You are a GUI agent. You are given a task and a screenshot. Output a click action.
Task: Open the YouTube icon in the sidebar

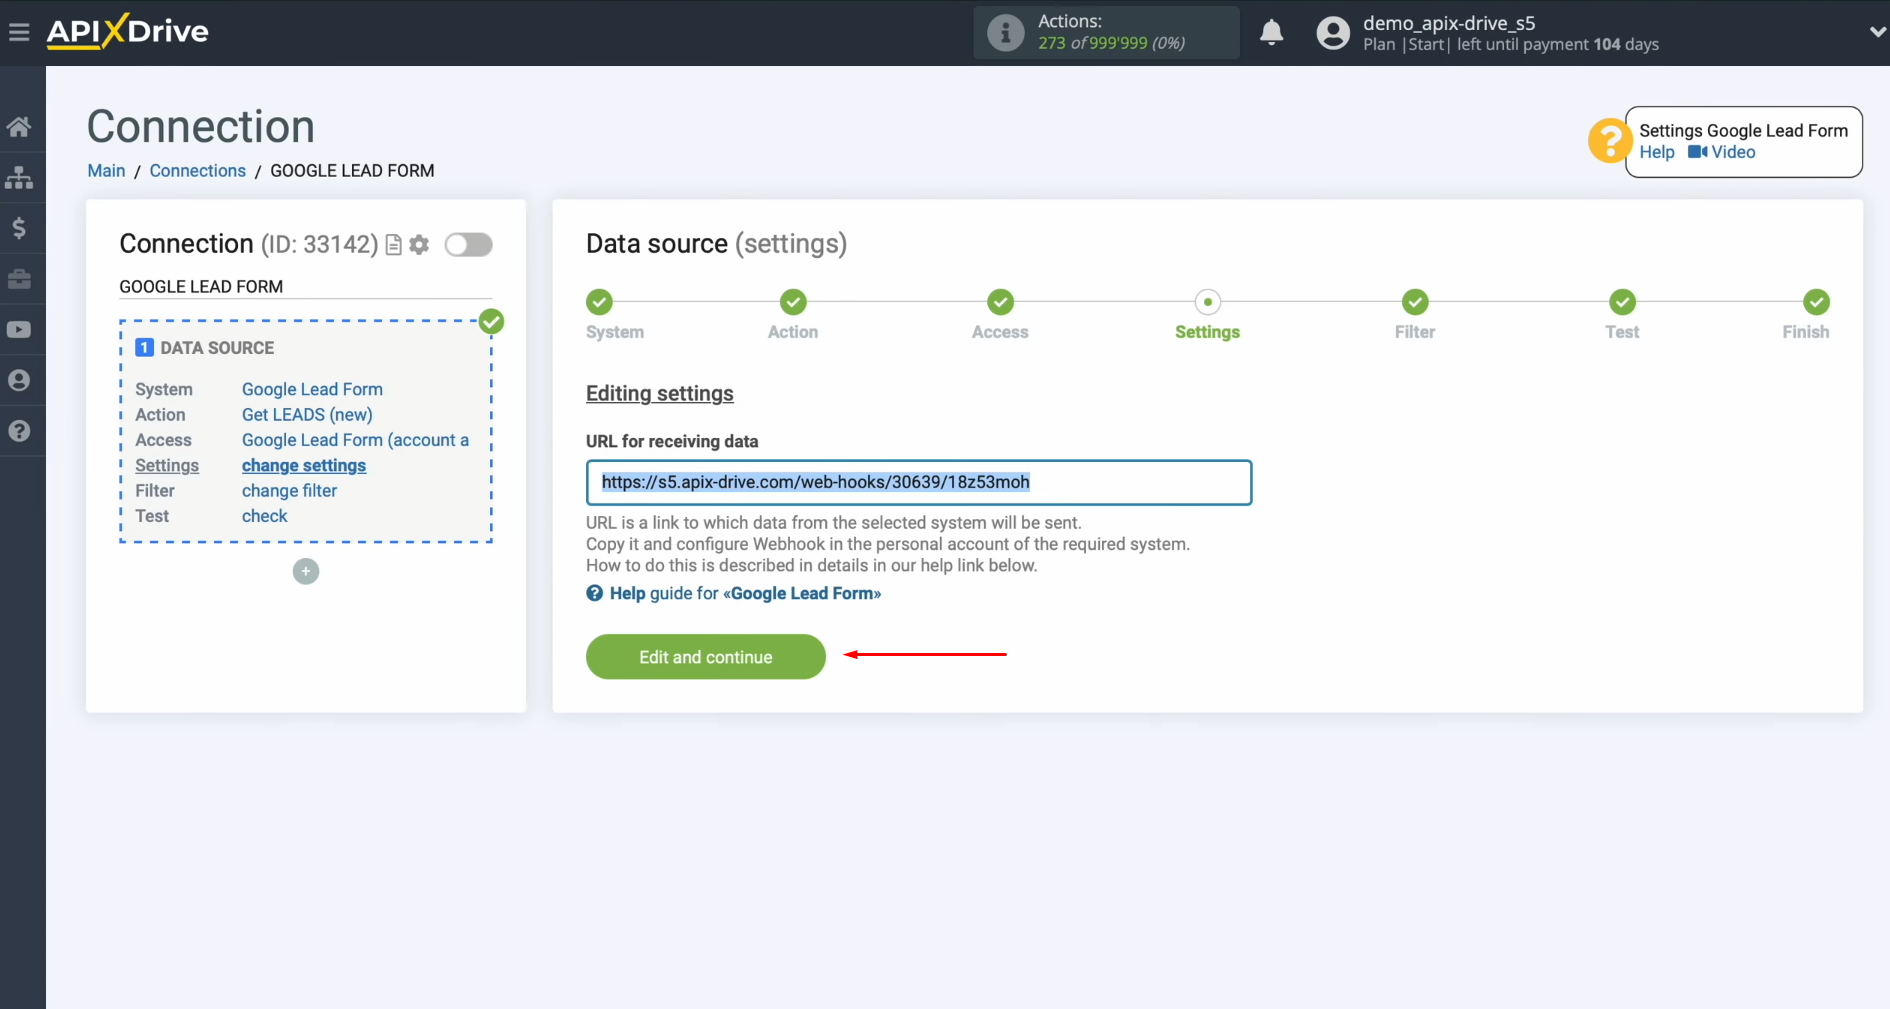coord(20,329)
